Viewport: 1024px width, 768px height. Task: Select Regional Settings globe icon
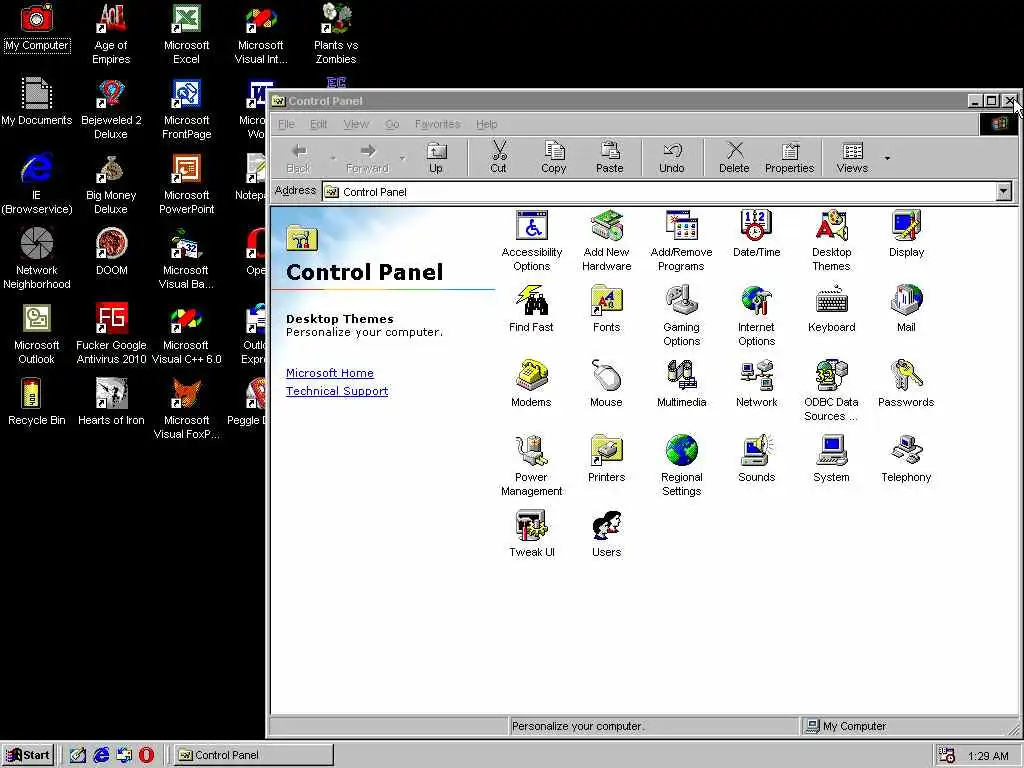tap(681, 466)
